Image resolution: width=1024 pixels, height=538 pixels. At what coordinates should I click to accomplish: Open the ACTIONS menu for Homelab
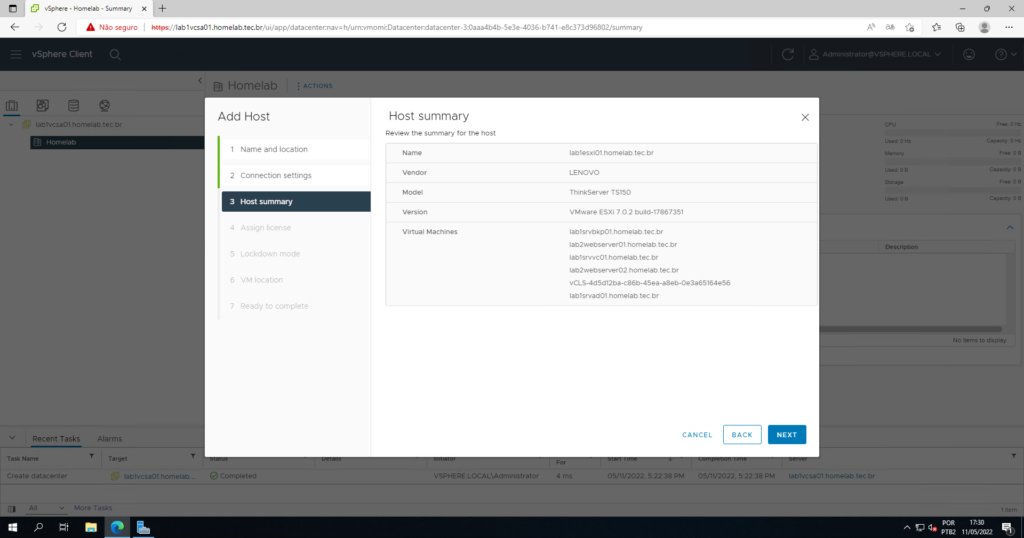coord(315,86)
